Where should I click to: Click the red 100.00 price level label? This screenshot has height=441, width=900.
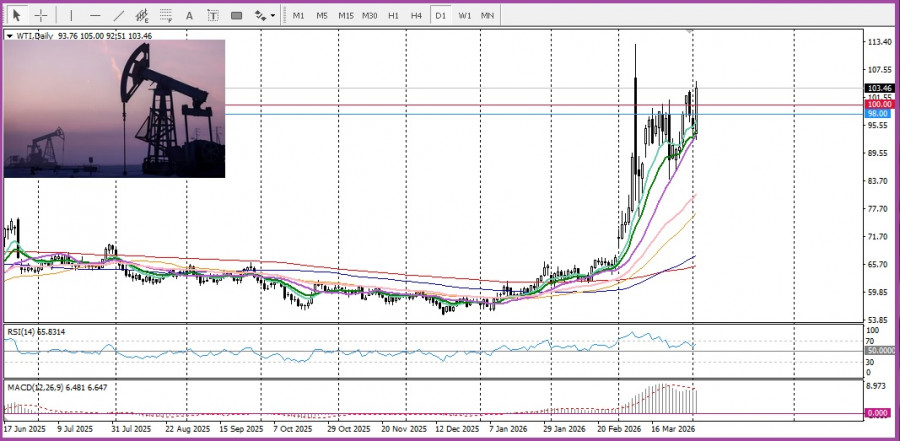[879, 104]
